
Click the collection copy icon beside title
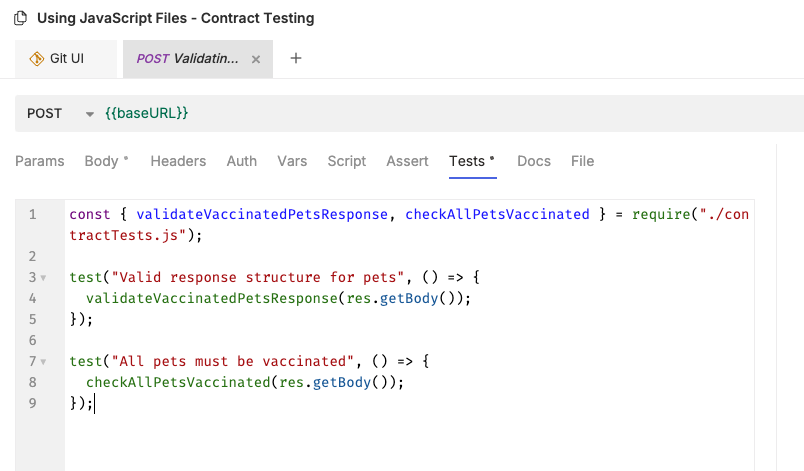20,19
